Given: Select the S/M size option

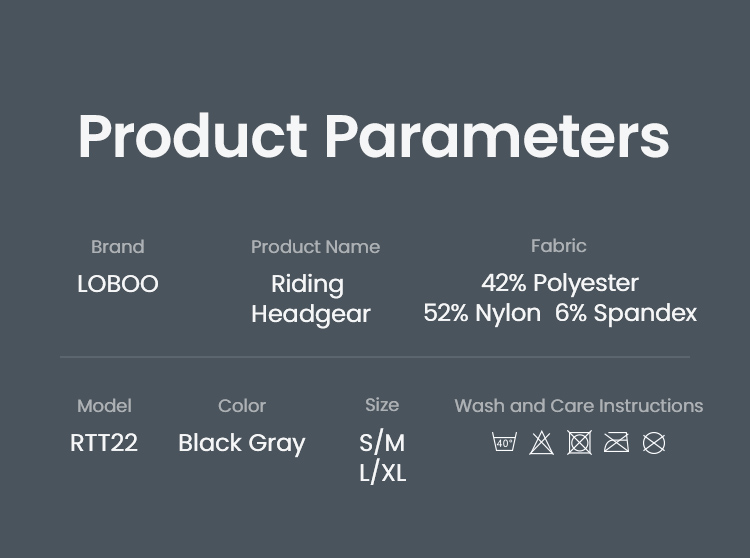Looking at the screenshot, I should [382, 443].
